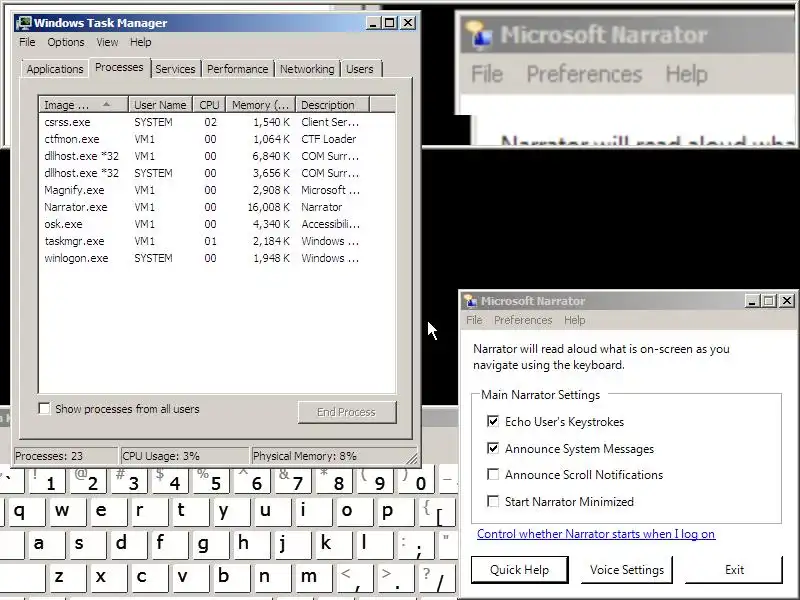Select the csrss.exe process row
The width and height of the screenshot is (800, 600).
click(x=217, y=122)
